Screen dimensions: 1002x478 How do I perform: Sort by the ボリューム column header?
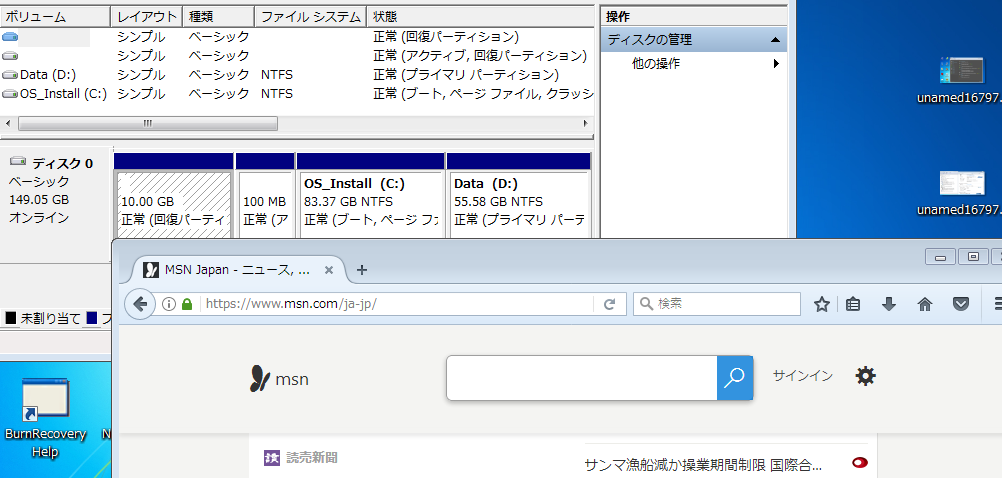tap(56, 17)
